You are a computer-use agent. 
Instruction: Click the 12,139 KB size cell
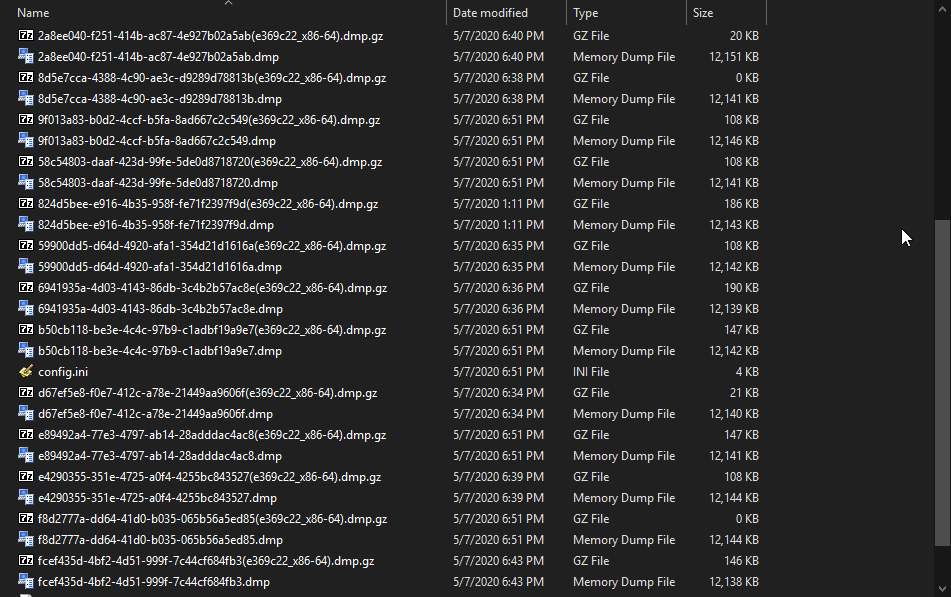734,309
